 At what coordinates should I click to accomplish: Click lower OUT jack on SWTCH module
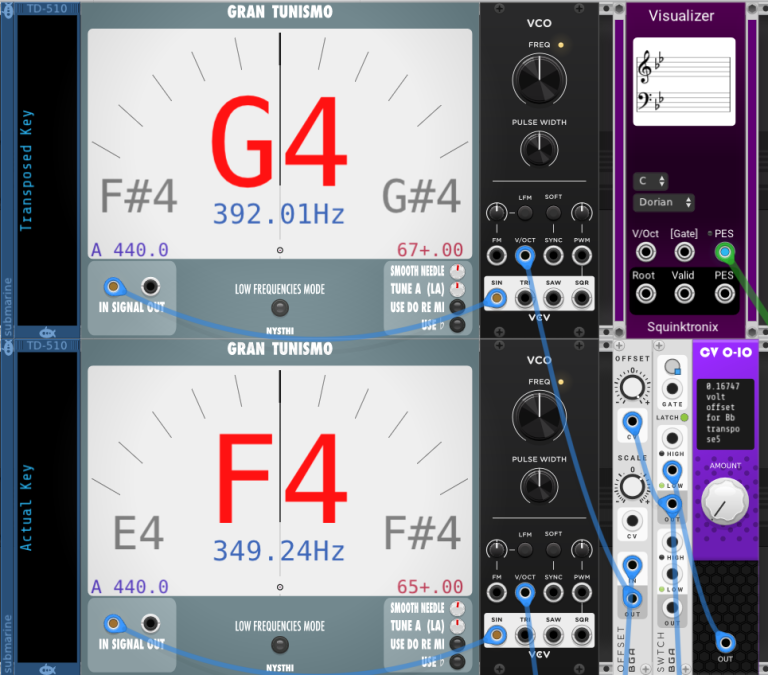click(672, 608)
